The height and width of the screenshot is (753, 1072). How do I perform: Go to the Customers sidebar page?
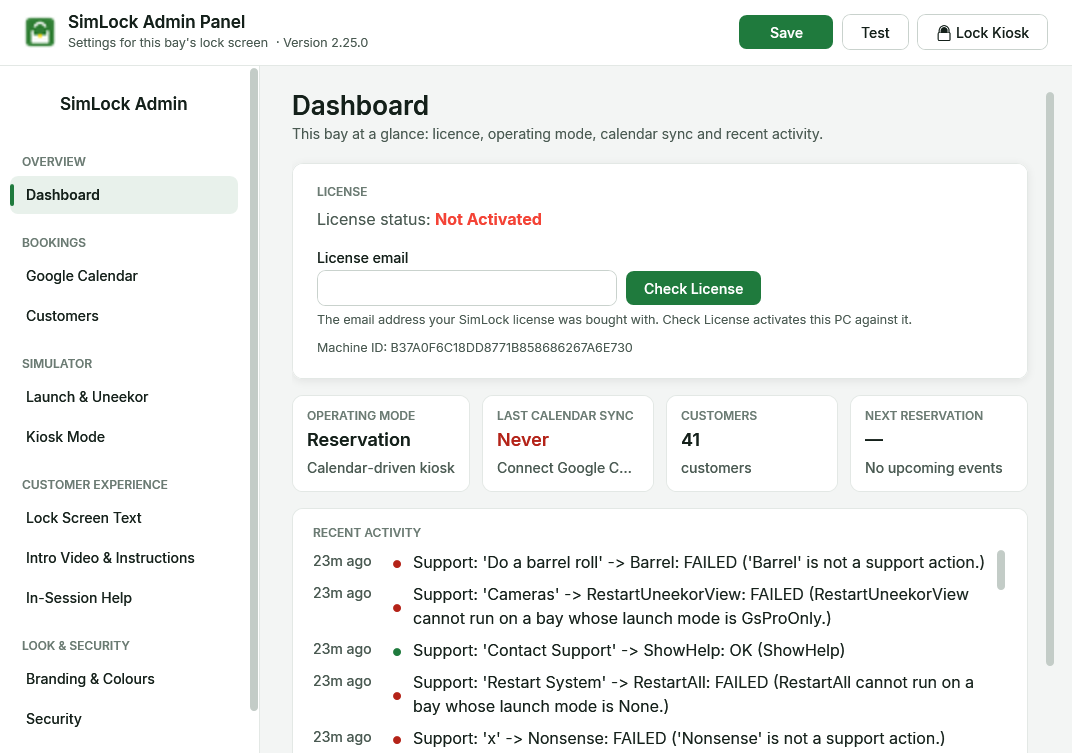[x=124, y=316]
